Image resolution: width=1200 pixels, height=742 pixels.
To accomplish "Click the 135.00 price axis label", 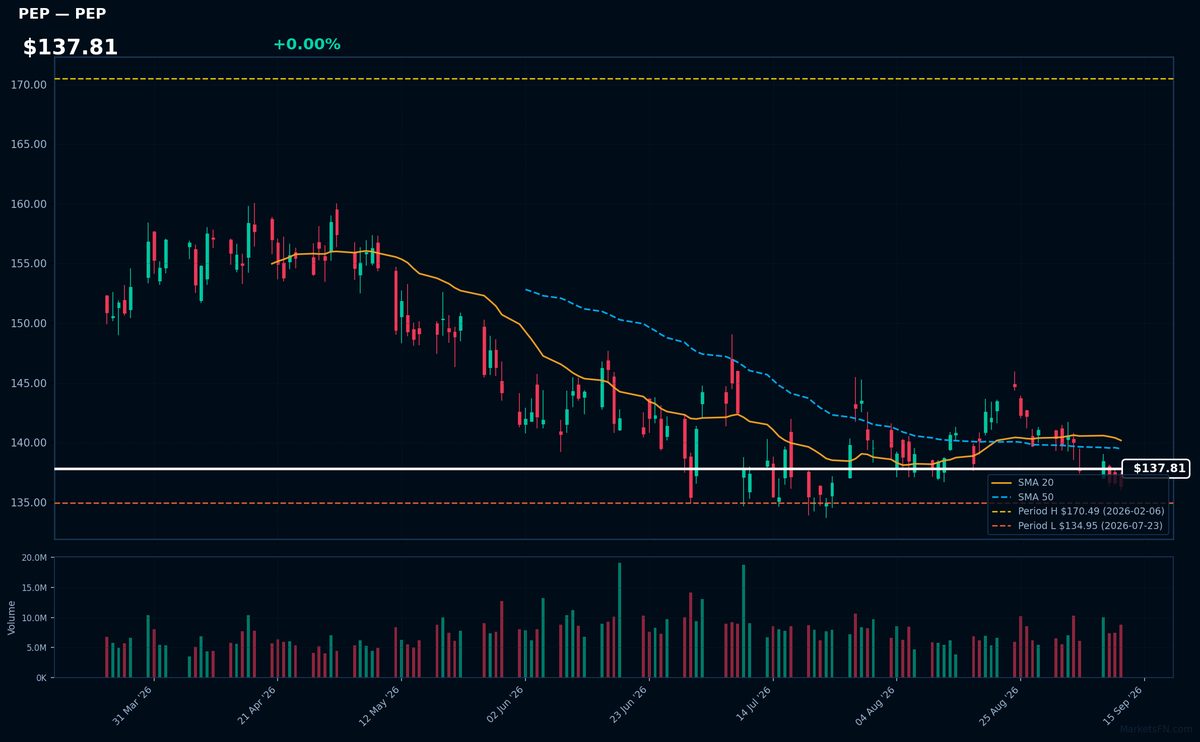I will (29, 503).
